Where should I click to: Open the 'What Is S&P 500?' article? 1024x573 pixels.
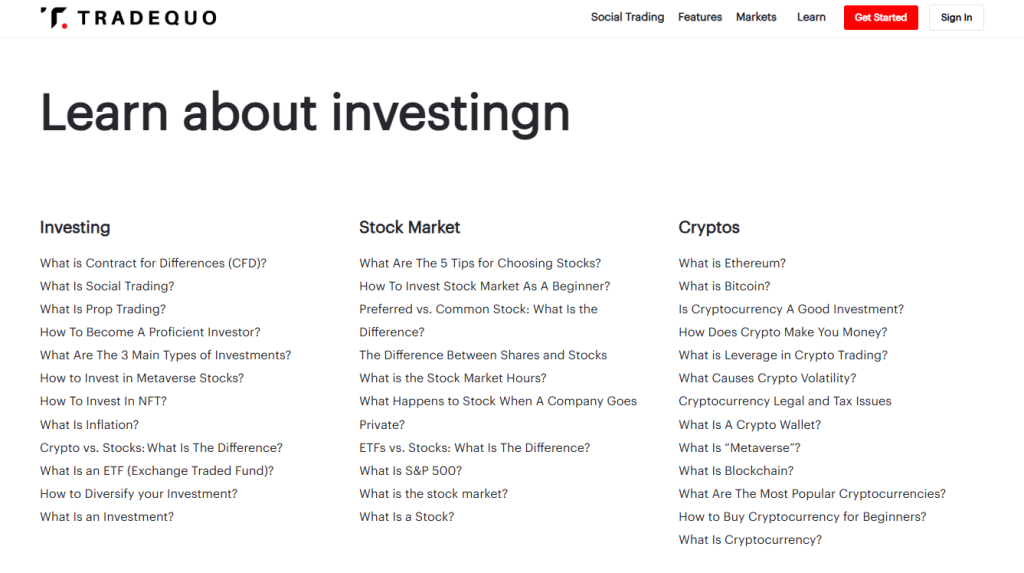tap(410, 470)
